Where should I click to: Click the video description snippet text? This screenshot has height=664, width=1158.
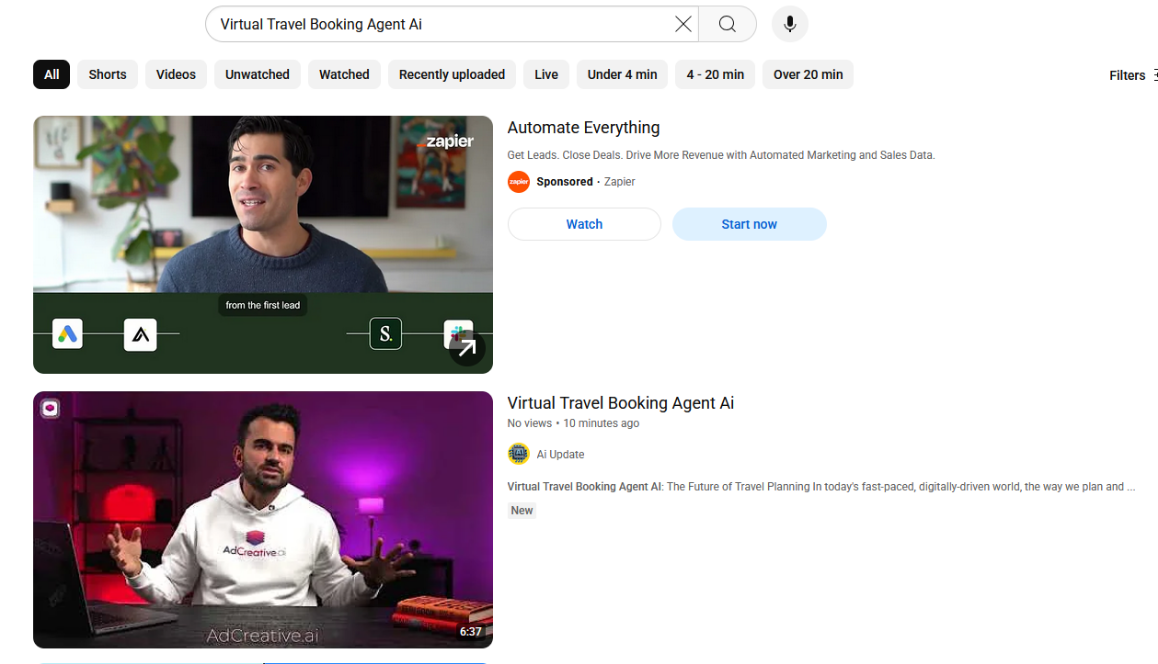[x=821, y=487]
